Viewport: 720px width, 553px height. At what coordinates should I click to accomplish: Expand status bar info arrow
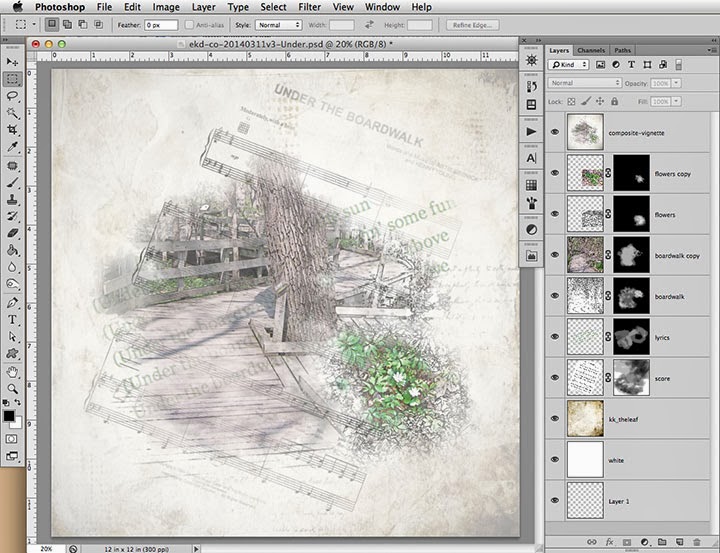point(197,549)
